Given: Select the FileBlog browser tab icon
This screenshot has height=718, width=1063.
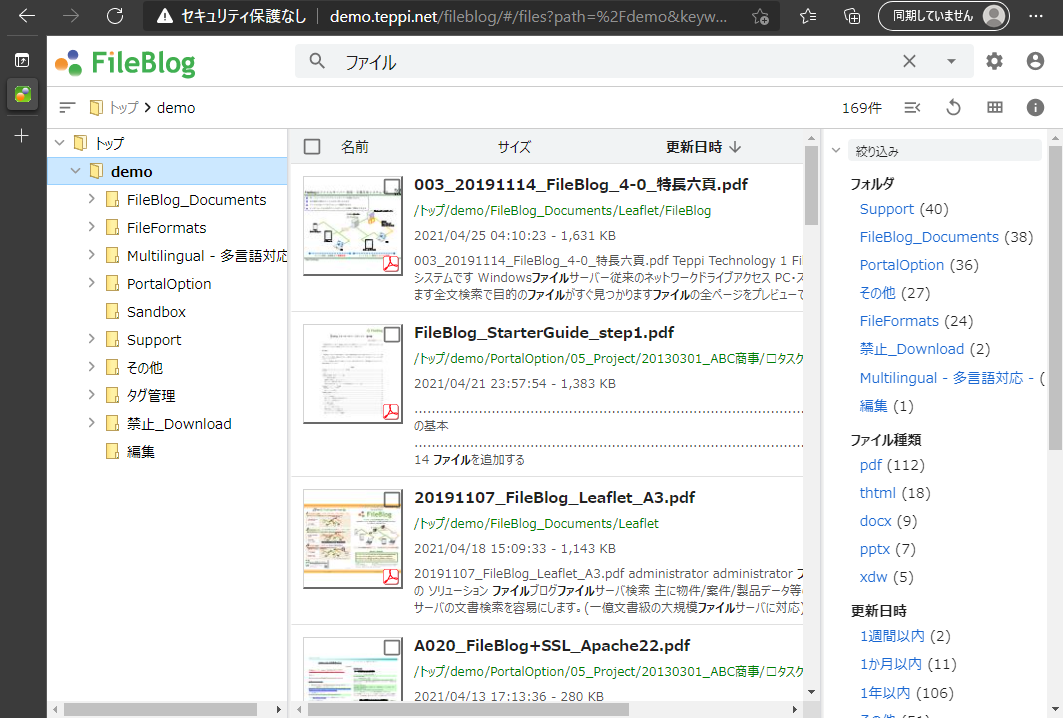Looking at the screenshot, I should 22,94.
